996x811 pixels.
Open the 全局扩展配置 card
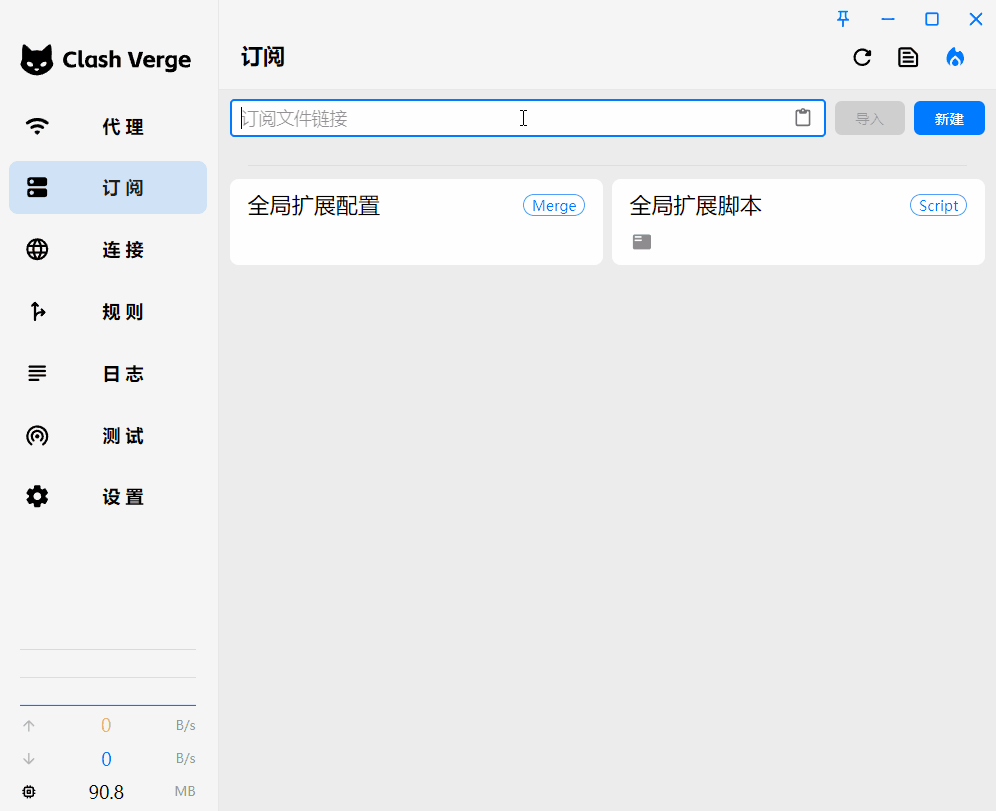click(x=416, y=222)
